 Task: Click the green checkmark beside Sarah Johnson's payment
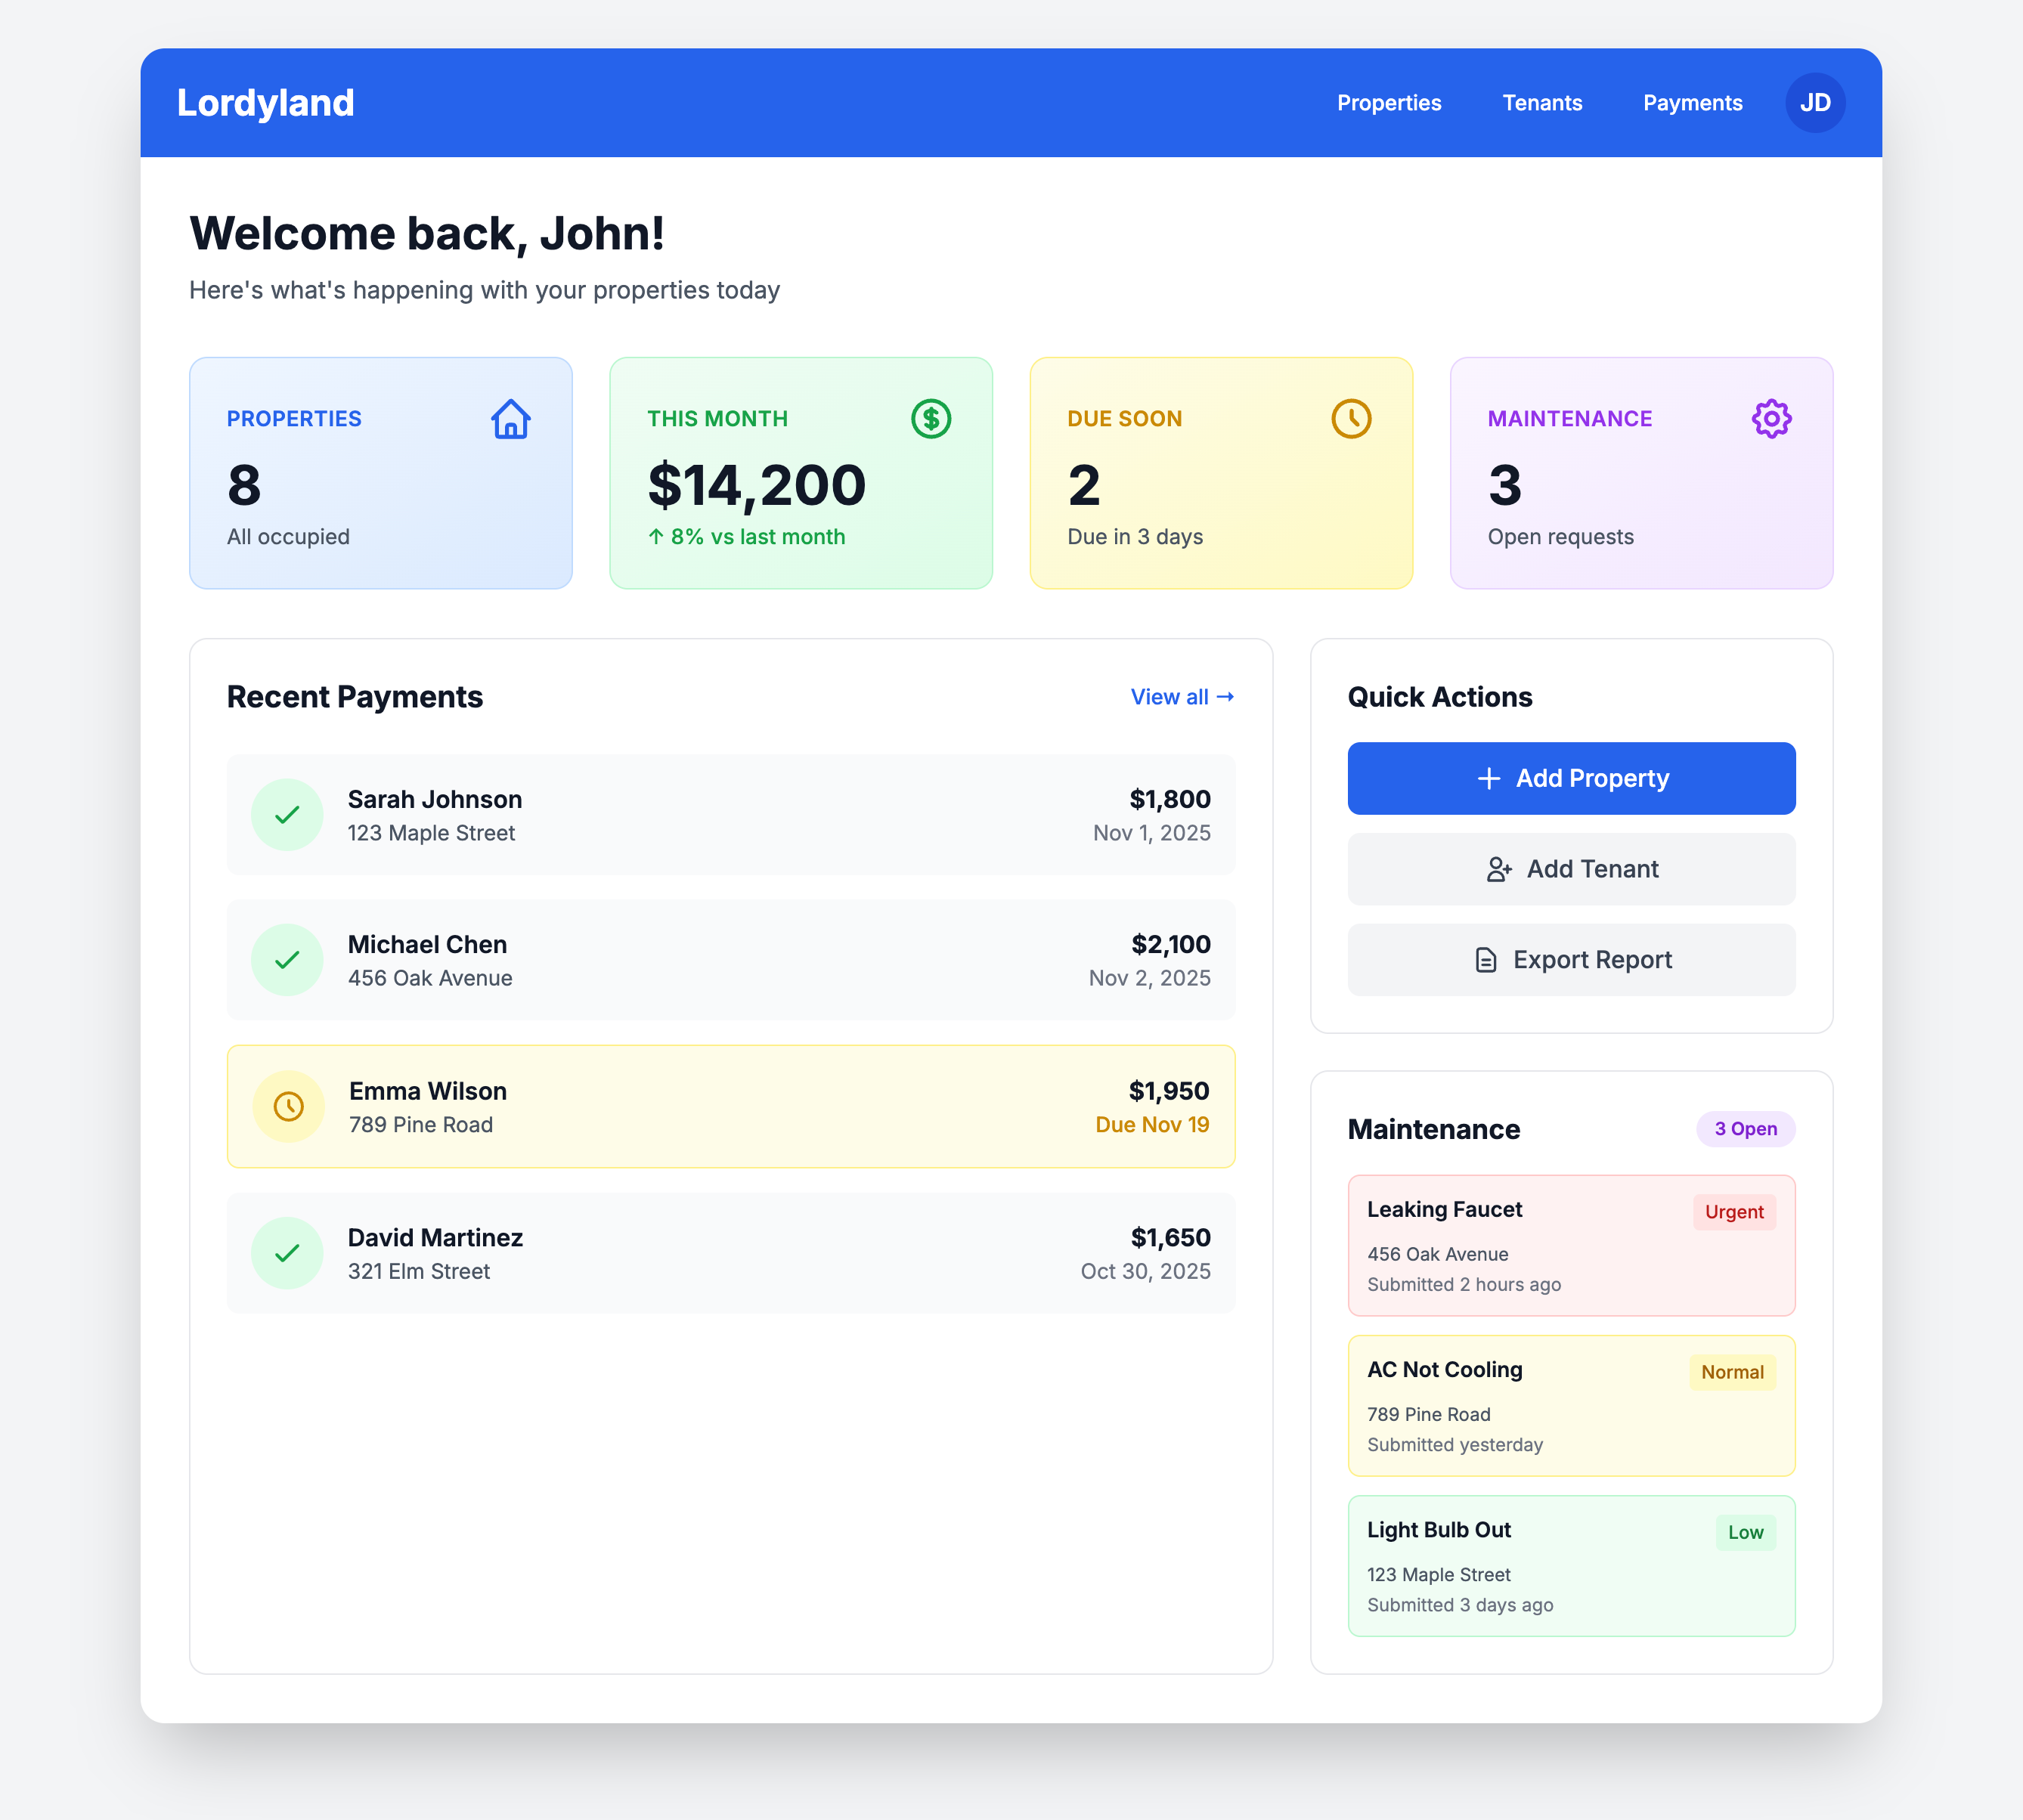click(287, 815)
